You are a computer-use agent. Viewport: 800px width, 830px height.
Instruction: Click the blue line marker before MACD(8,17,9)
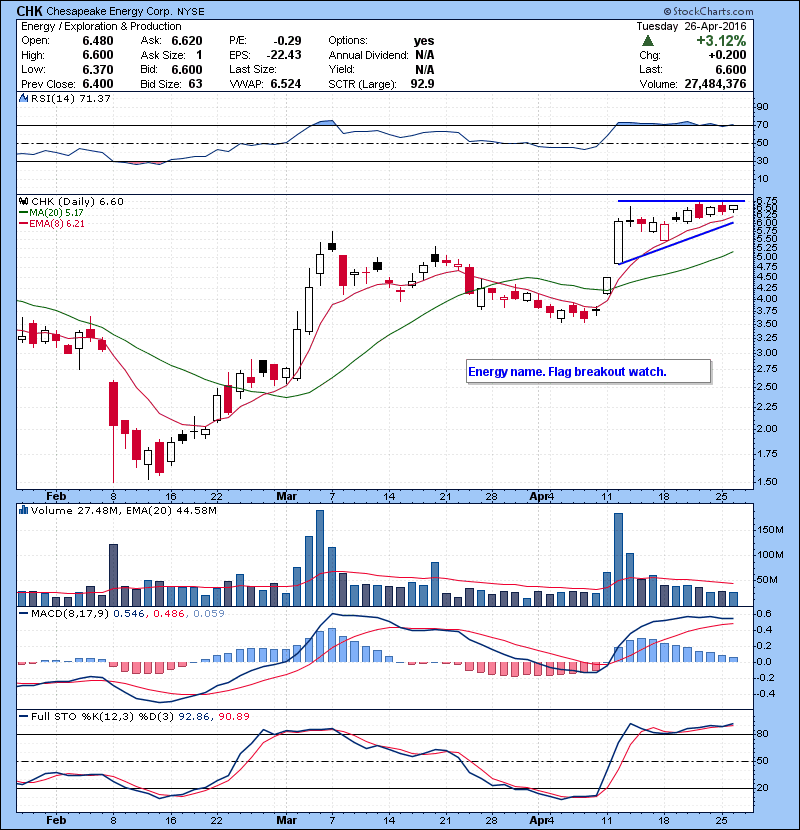pyautogui.click(x=24, y=613)
